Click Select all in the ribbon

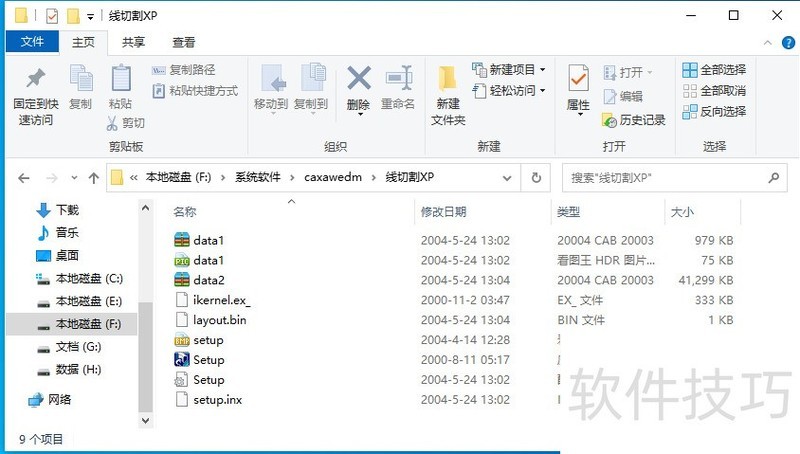pyautogui.click(x=714, y=70)
